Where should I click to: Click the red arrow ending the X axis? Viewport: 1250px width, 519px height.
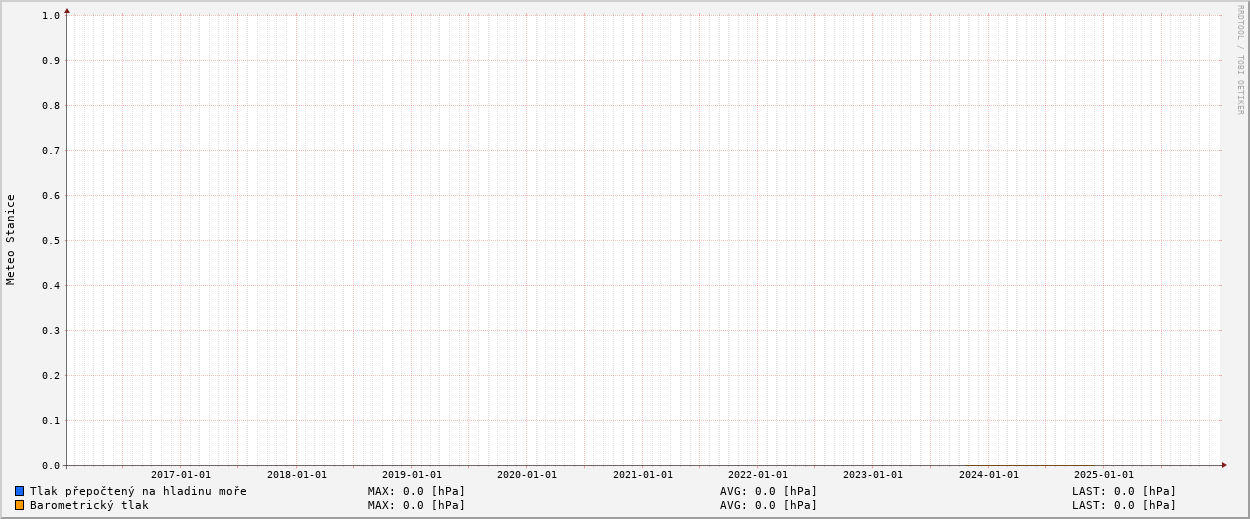click(1224, 465)
